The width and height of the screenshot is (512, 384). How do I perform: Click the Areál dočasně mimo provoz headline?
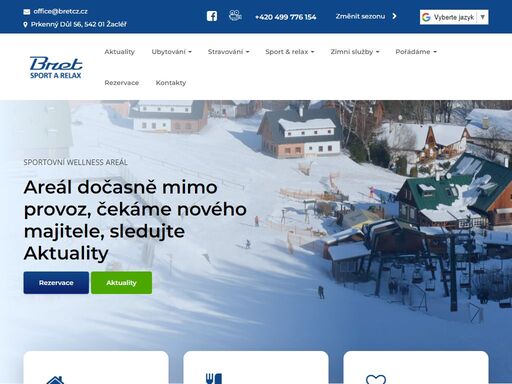[x=135, y=220]
